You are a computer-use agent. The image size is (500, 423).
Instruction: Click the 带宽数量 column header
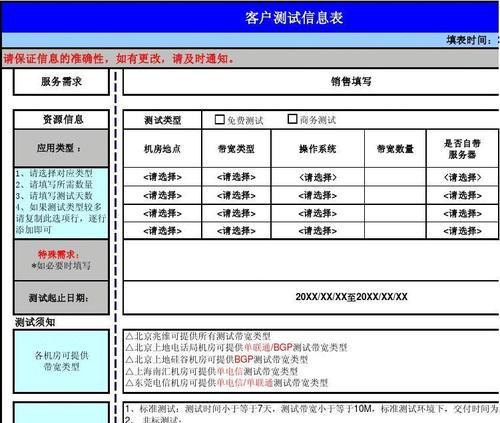tap(395, 149)
